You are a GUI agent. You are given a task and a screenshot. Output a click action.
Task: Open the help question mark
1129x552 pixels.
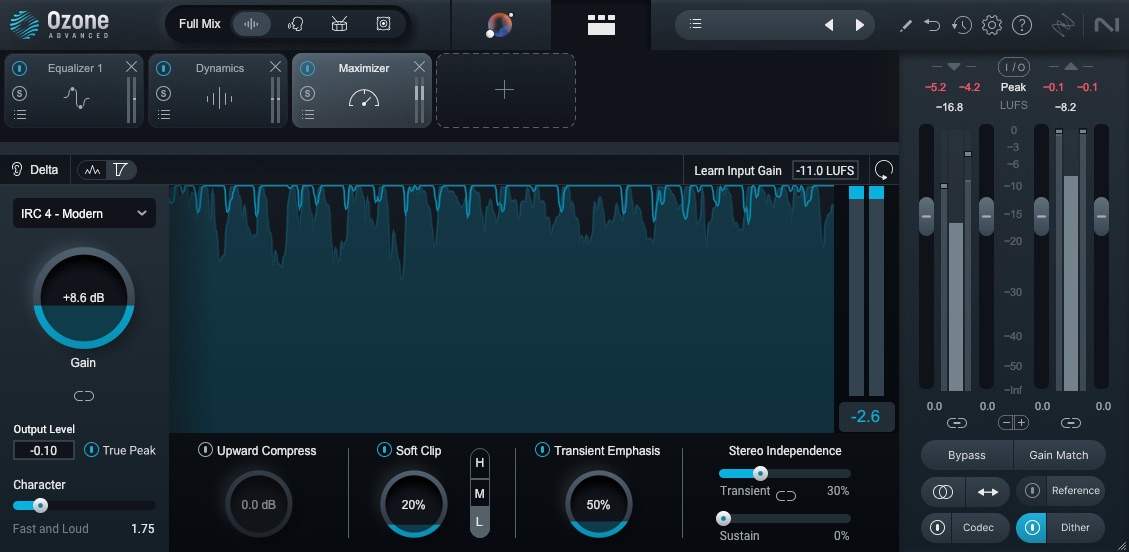[1022, 25]
